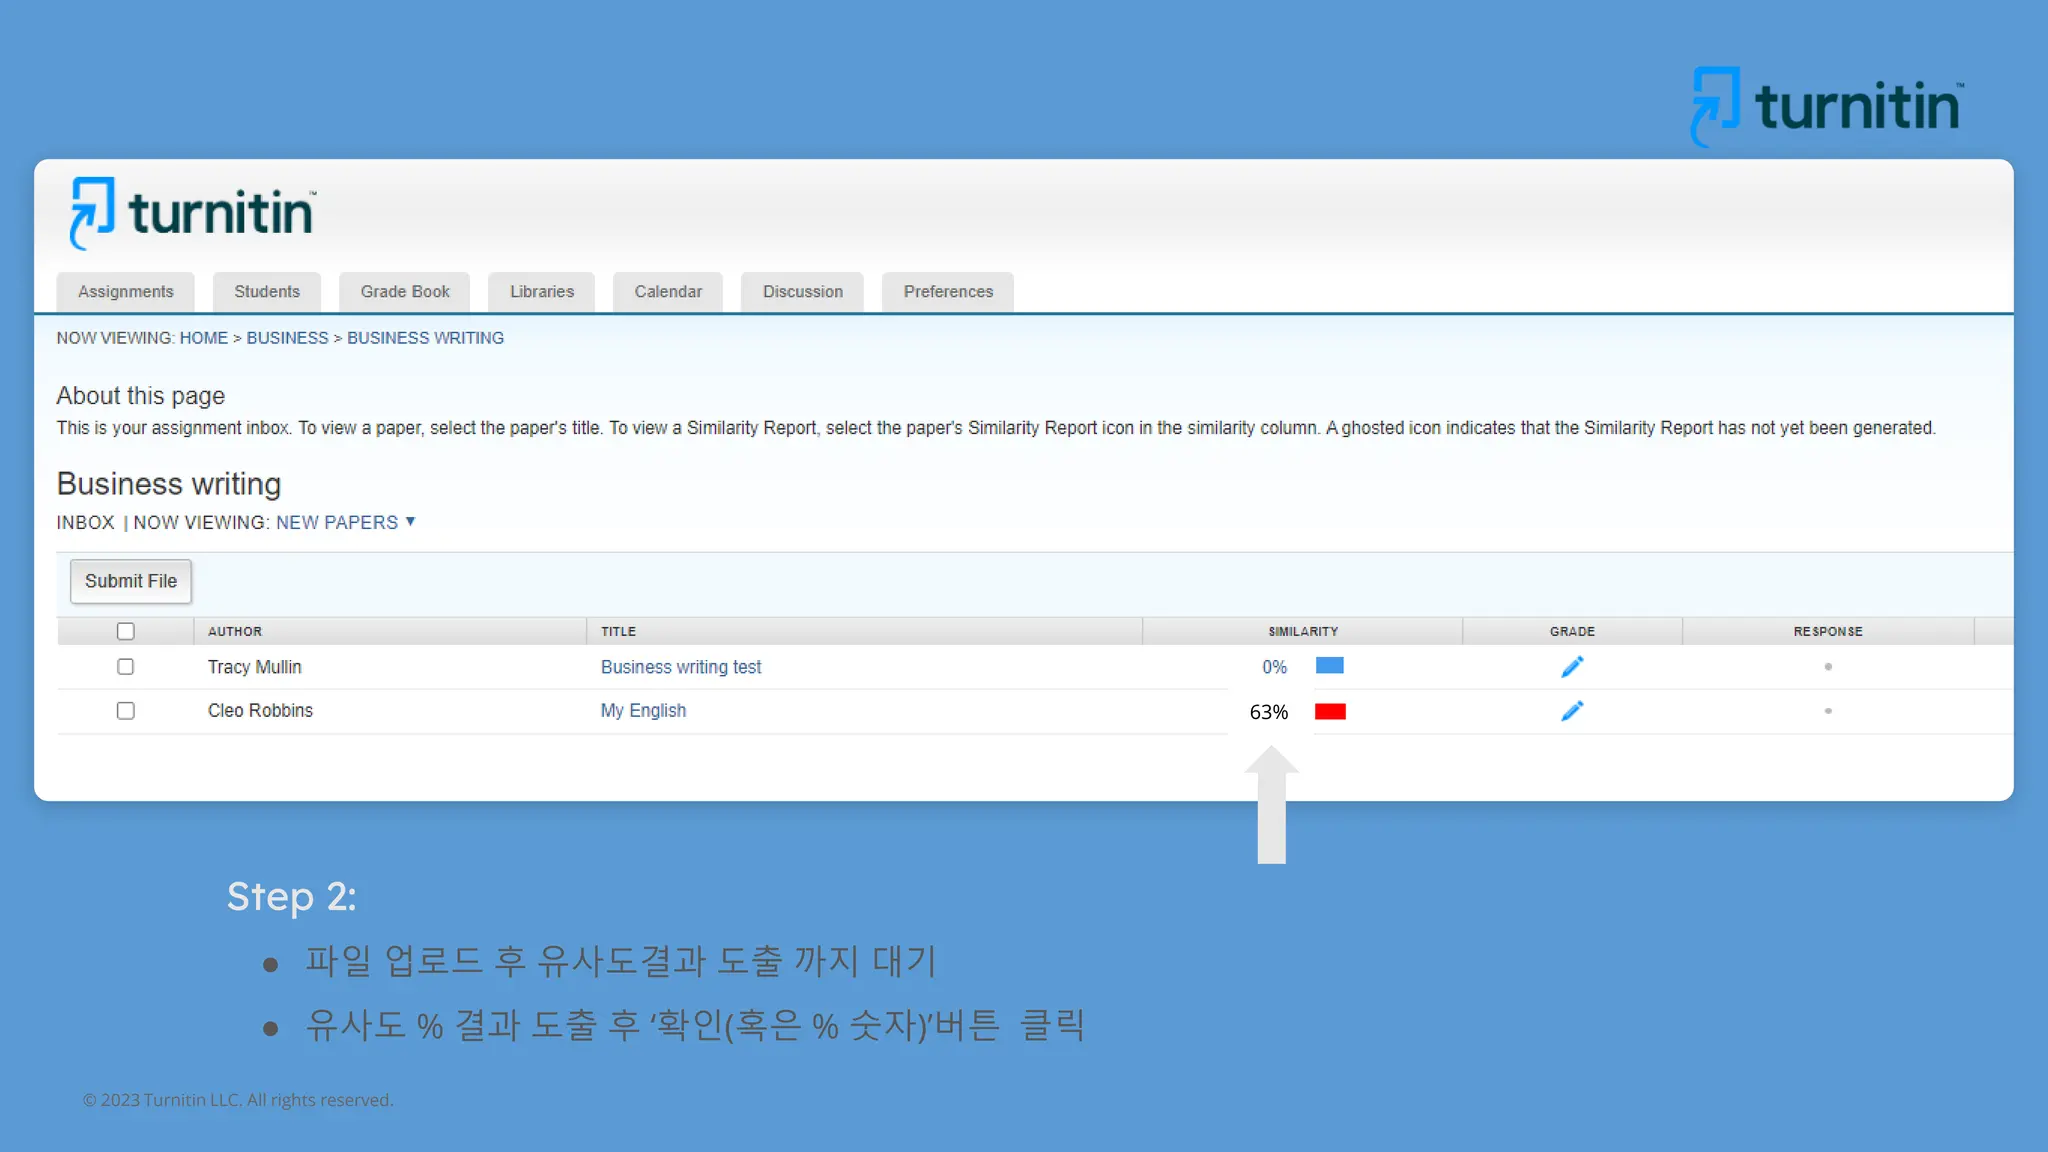Open grade pencil icon for Cleo Robbins
2048x1152 pixels.
pyautogui.click(x=1572, y=711)
